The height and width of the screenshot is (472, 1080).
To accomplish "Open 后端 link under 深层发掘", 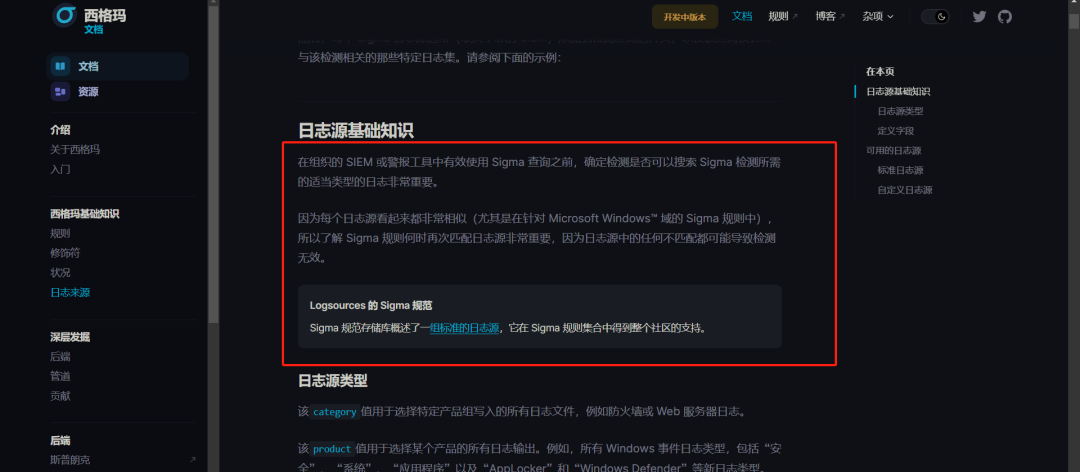I will (x=60, y=356).
